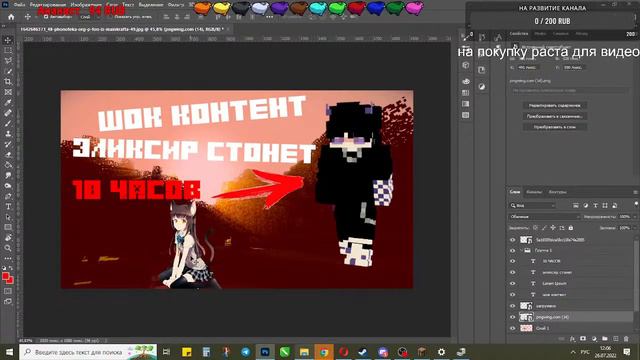This screenshot has width=640, height=360.
Task: Hide the 'Lorem Ipsum' text layer
Action: pyautogui.click(x=513, y=283)
